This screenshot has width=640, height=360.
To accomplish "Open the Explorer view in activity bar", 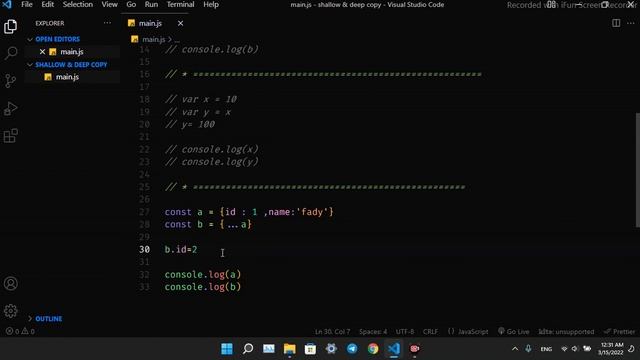I will [11, 27].
